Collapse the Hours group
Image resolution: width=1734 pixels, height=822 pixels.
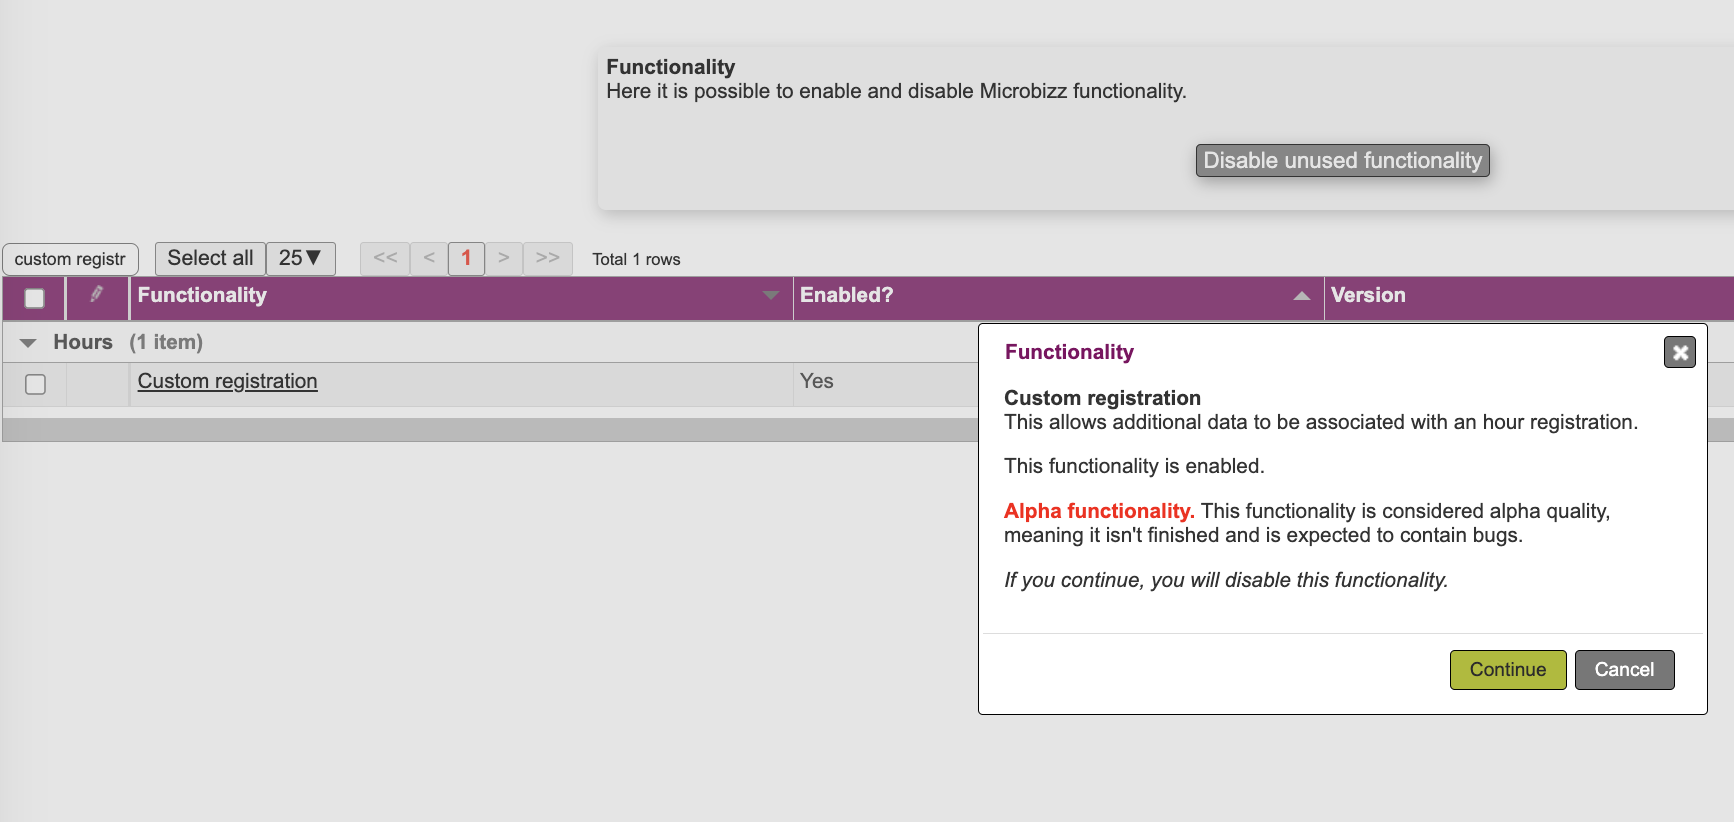tap(28, 343)
